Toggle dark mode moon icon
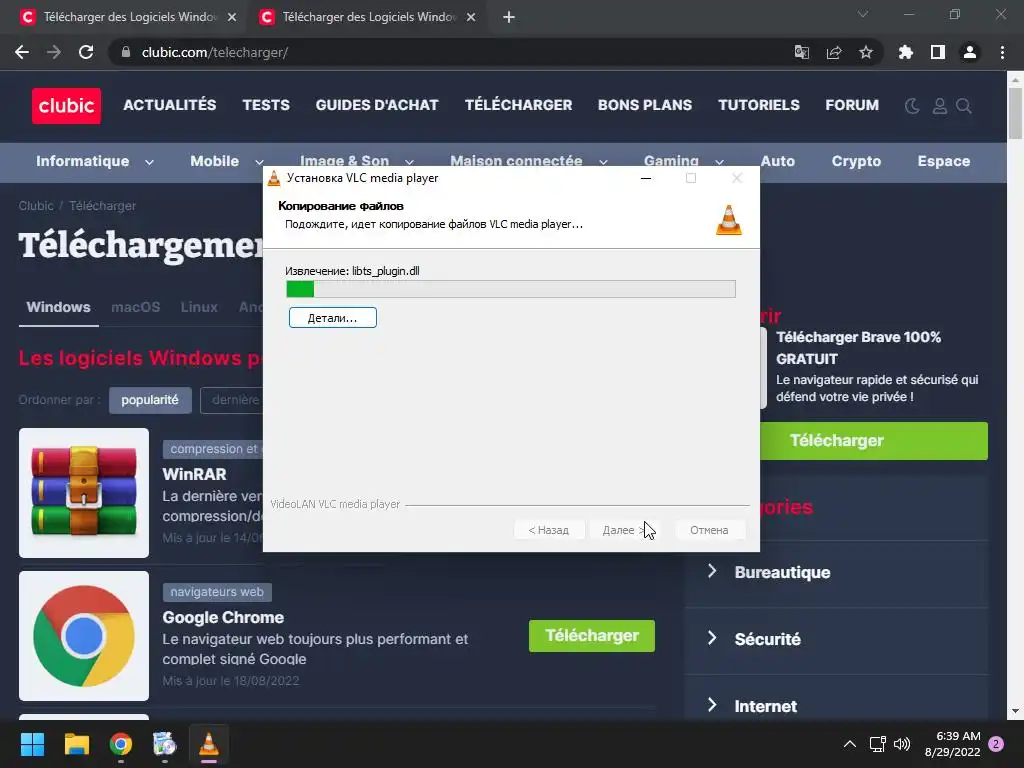Screen dimensions: 1024x768 [912, 106]
